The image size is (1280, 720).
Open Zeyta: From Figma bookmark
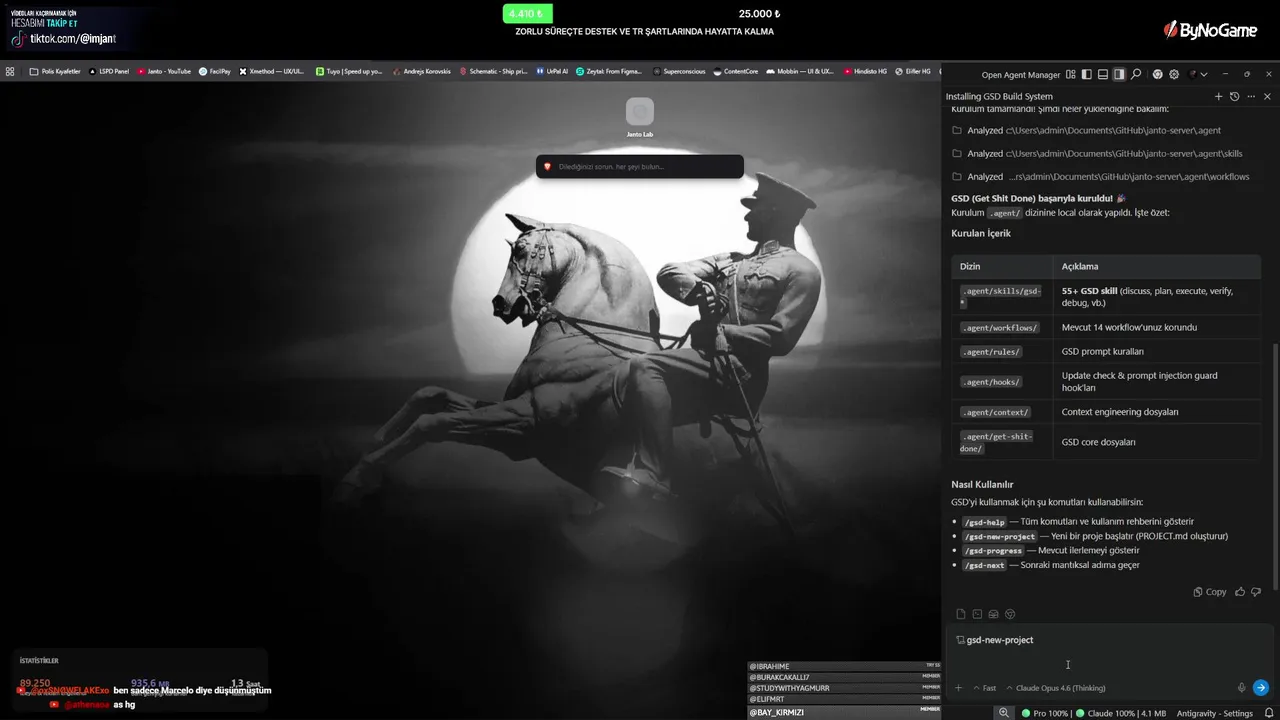tap(610, 72)
